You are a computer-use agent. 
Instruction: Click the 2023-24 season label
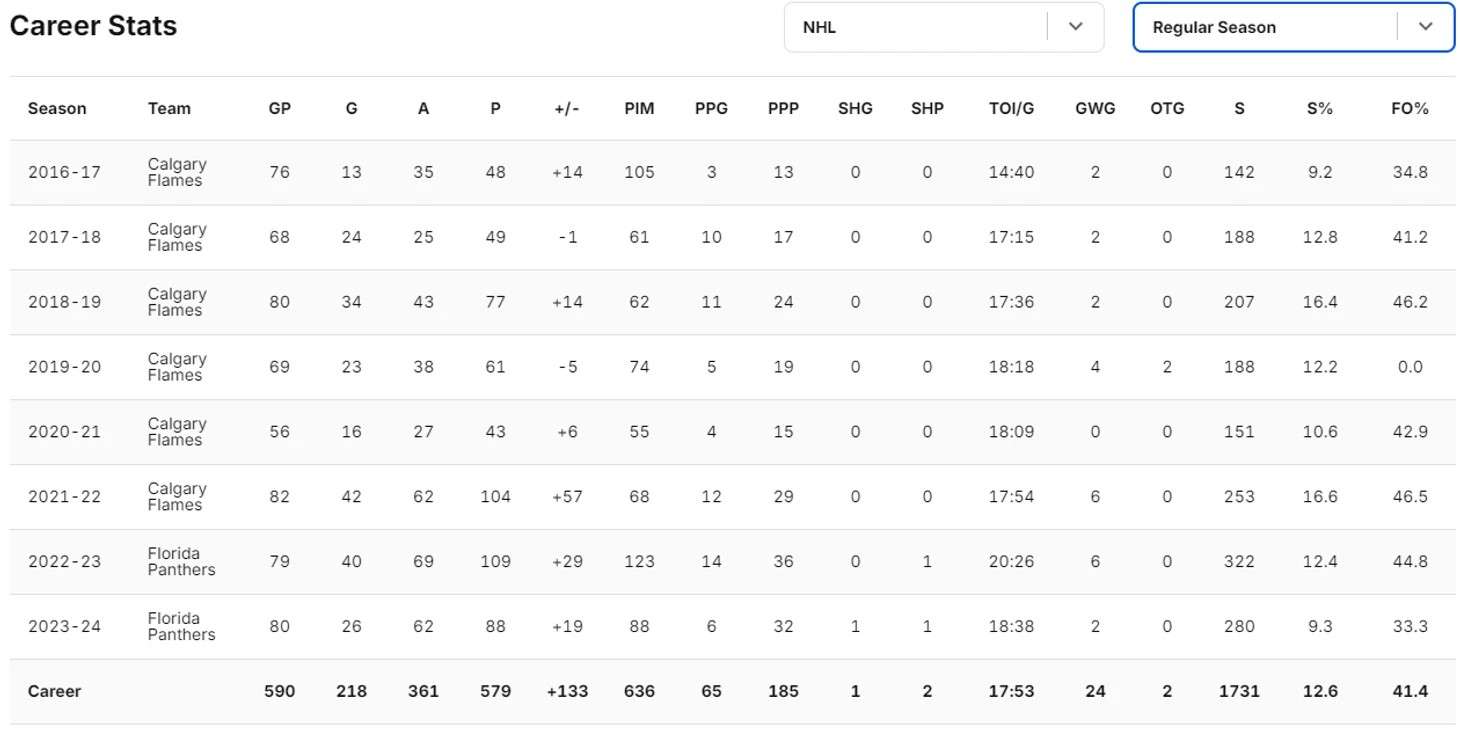click(x=64, y=626)
